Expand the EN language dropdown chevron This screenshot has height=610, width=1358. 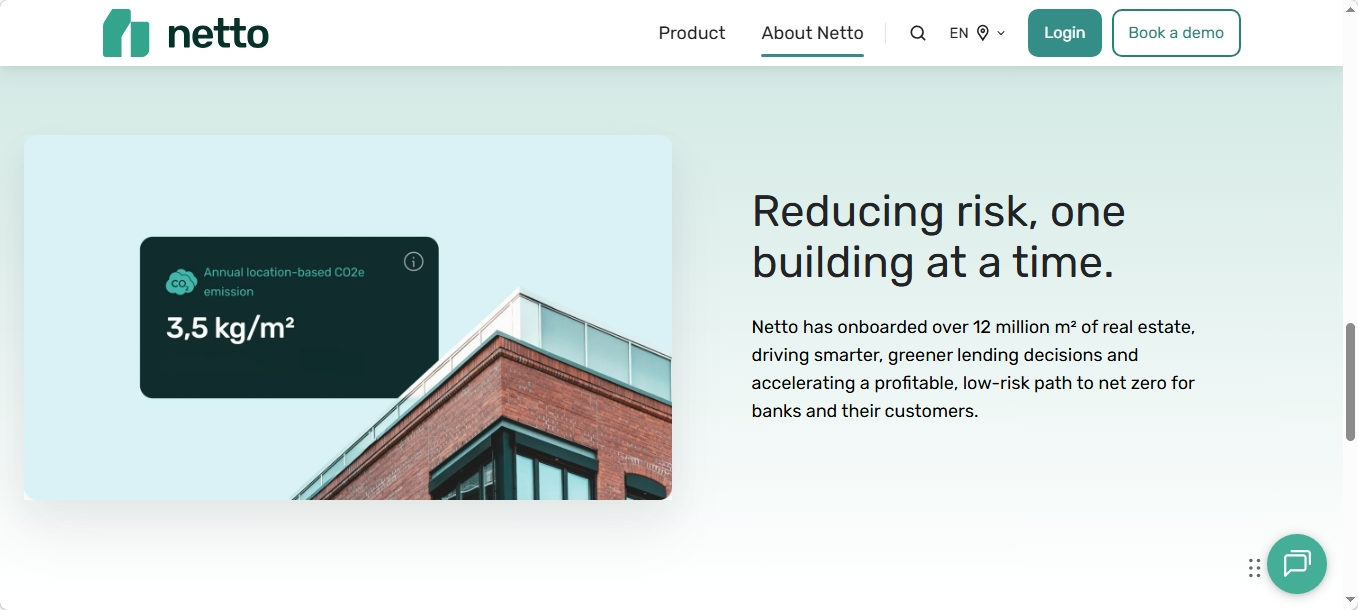[x=1001, y=33]
